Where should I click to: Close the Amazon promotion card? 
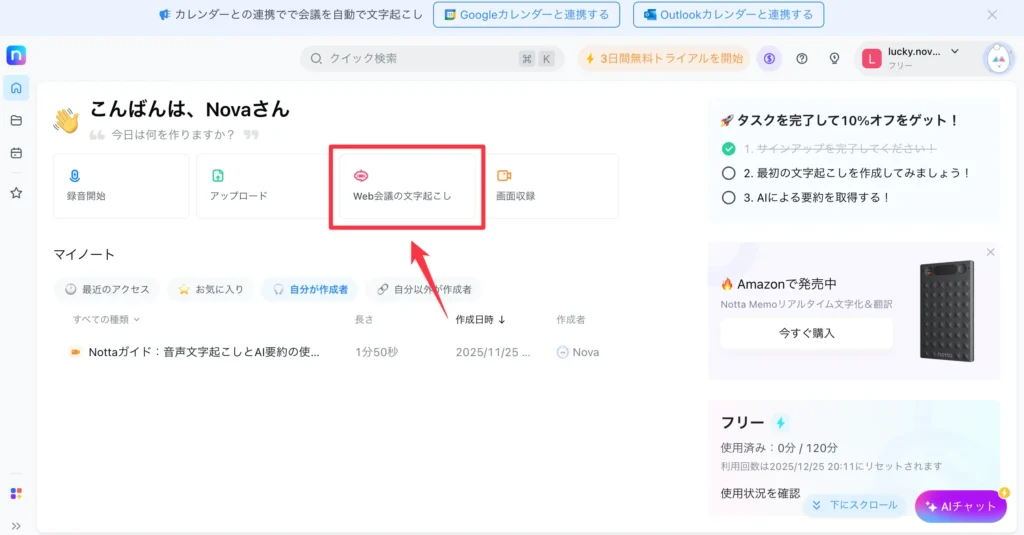click(991, 252)
